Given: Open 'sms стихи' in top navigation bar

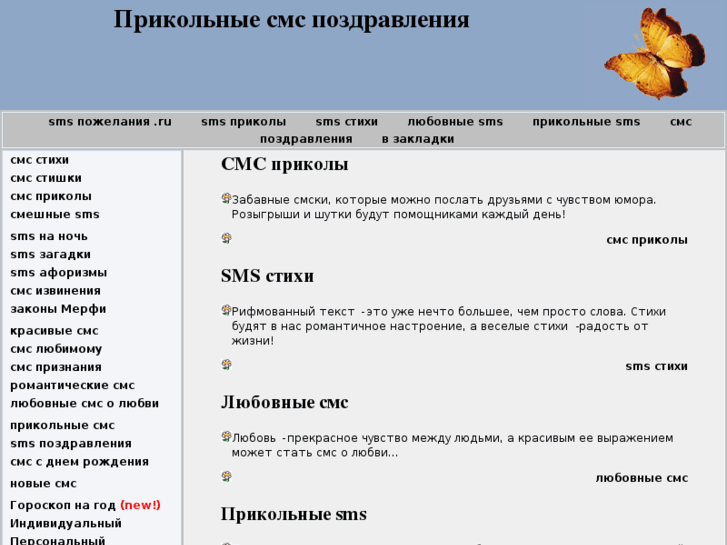Looking at the screenshot, I should tap(347, 122).
